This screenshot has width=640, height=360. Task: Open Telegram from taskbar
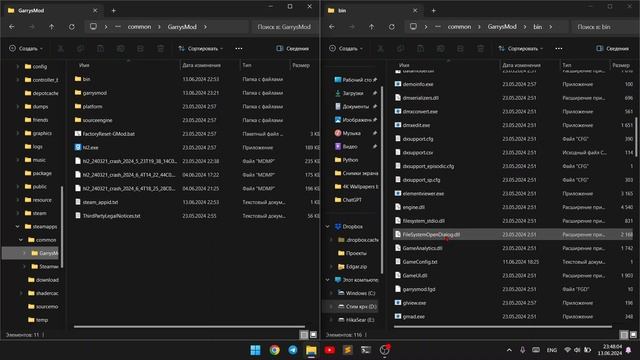coord(293,350)
